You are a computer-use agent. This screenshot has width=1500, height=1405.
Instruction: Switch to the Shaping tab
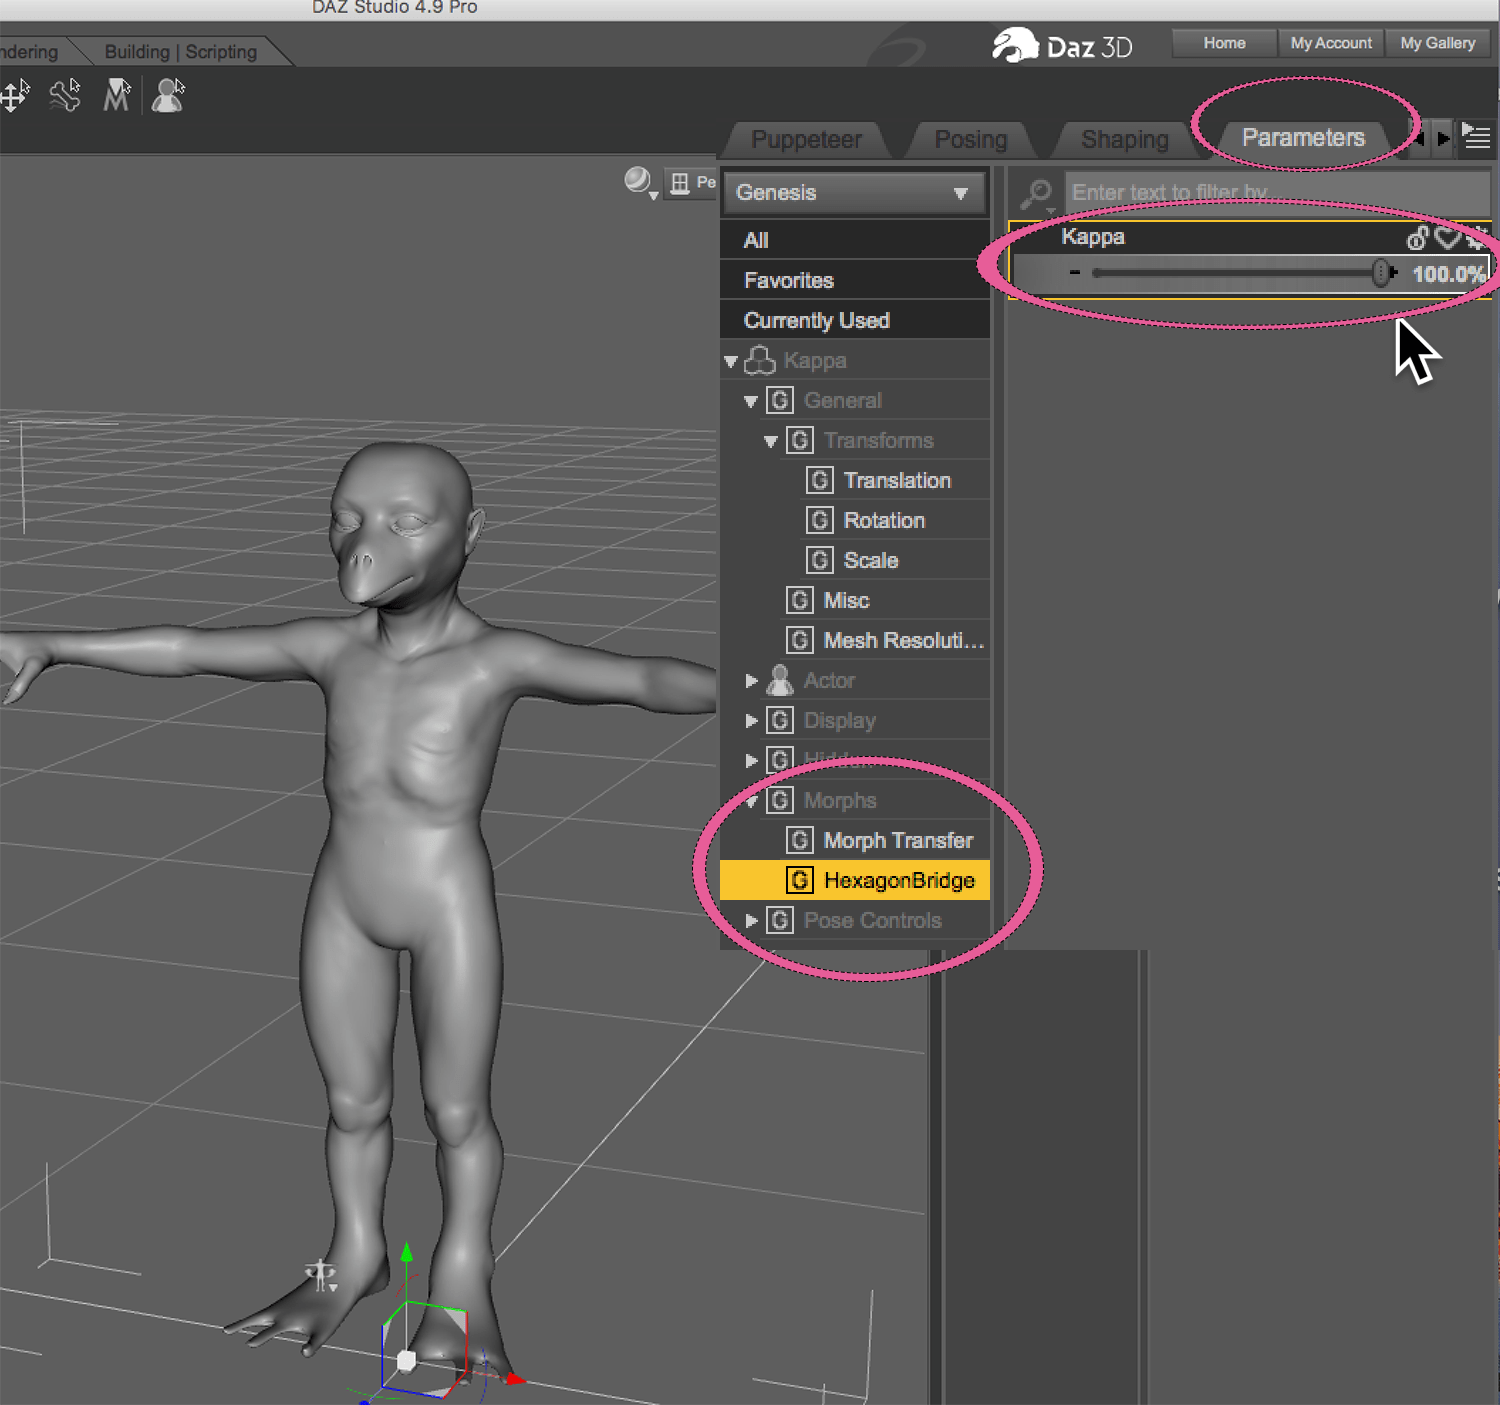1124,139
